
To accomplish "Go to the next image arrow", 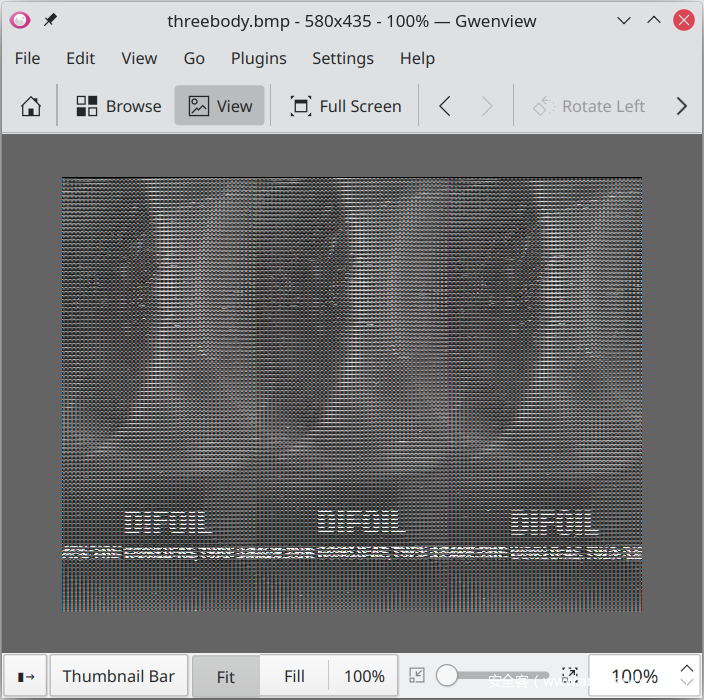I will (x=487, y=106).
